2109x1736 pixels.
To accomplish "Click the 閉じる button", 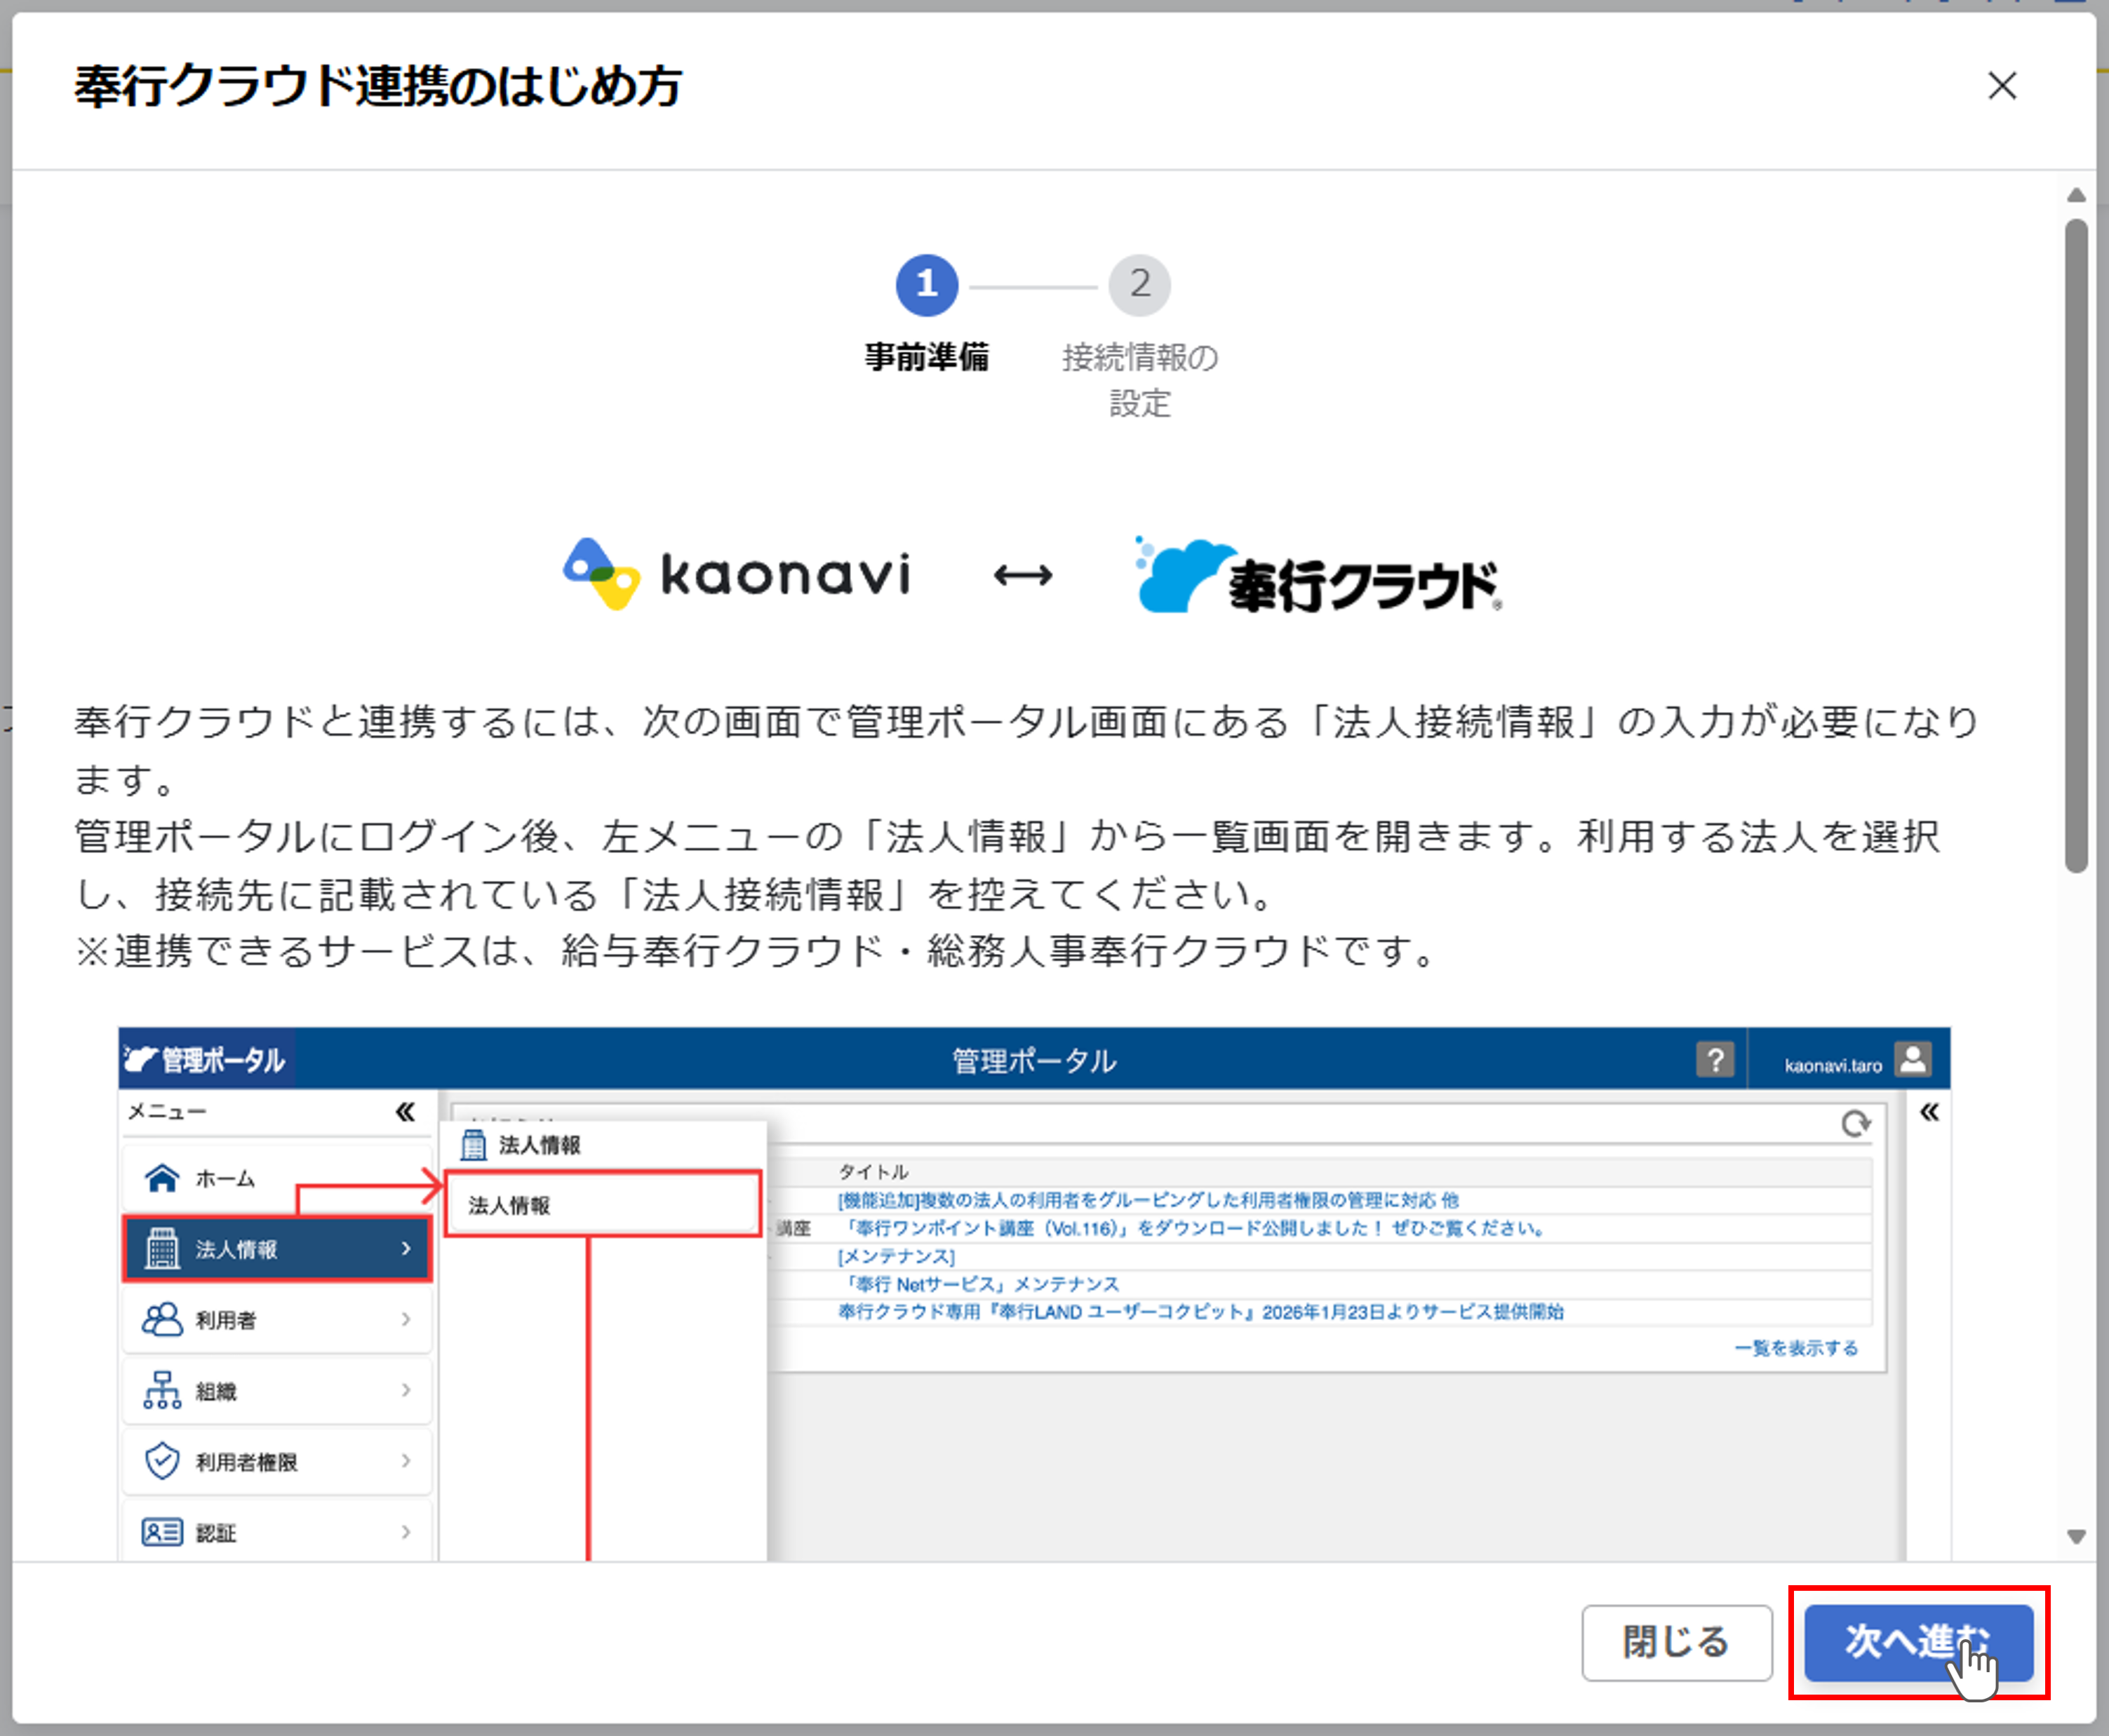I will pos(1676,1642).
